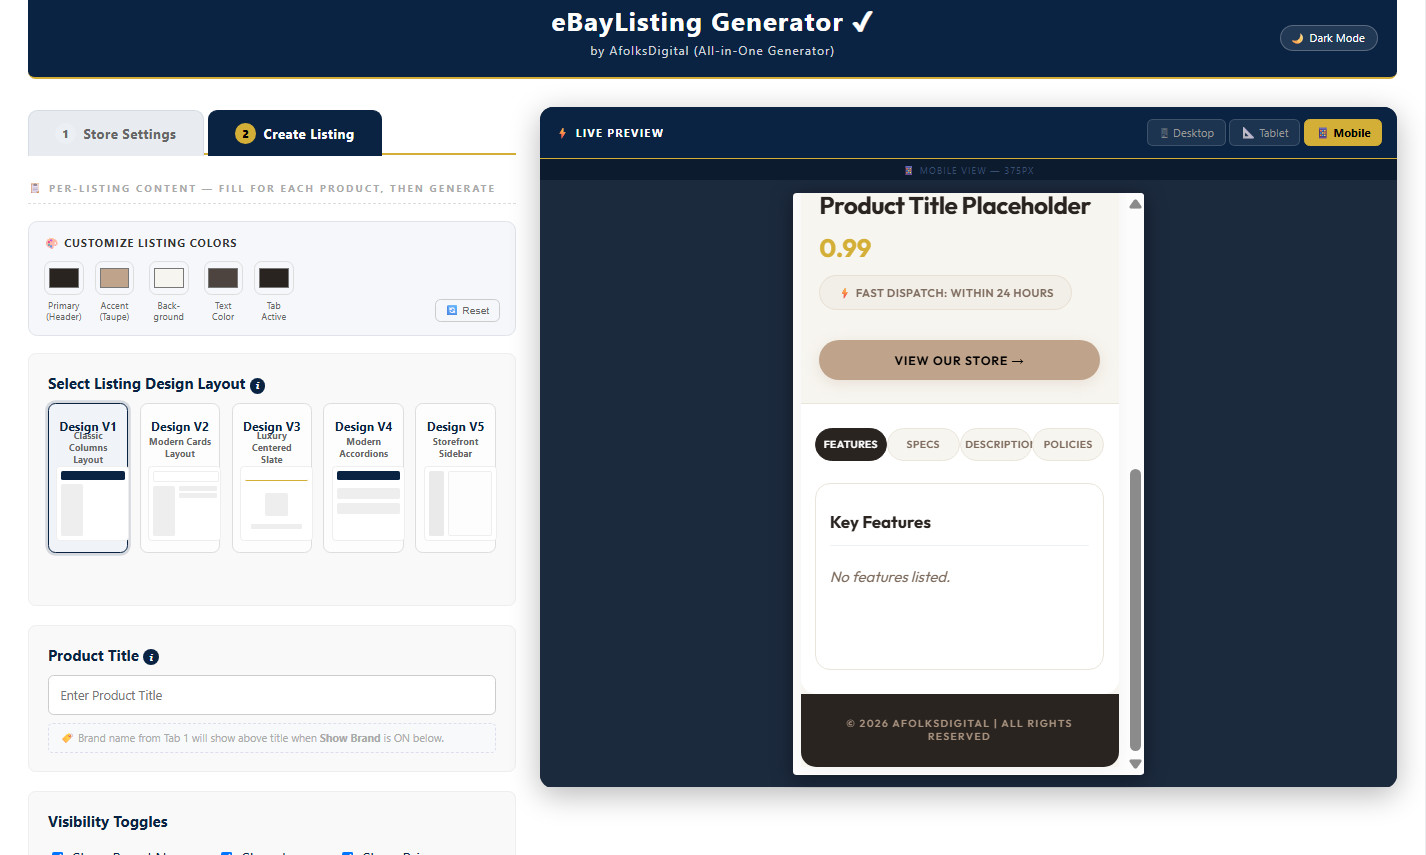Toggle Dark Mode button
Viewport: 1426px width, 855px height.
click(1328, 38)
